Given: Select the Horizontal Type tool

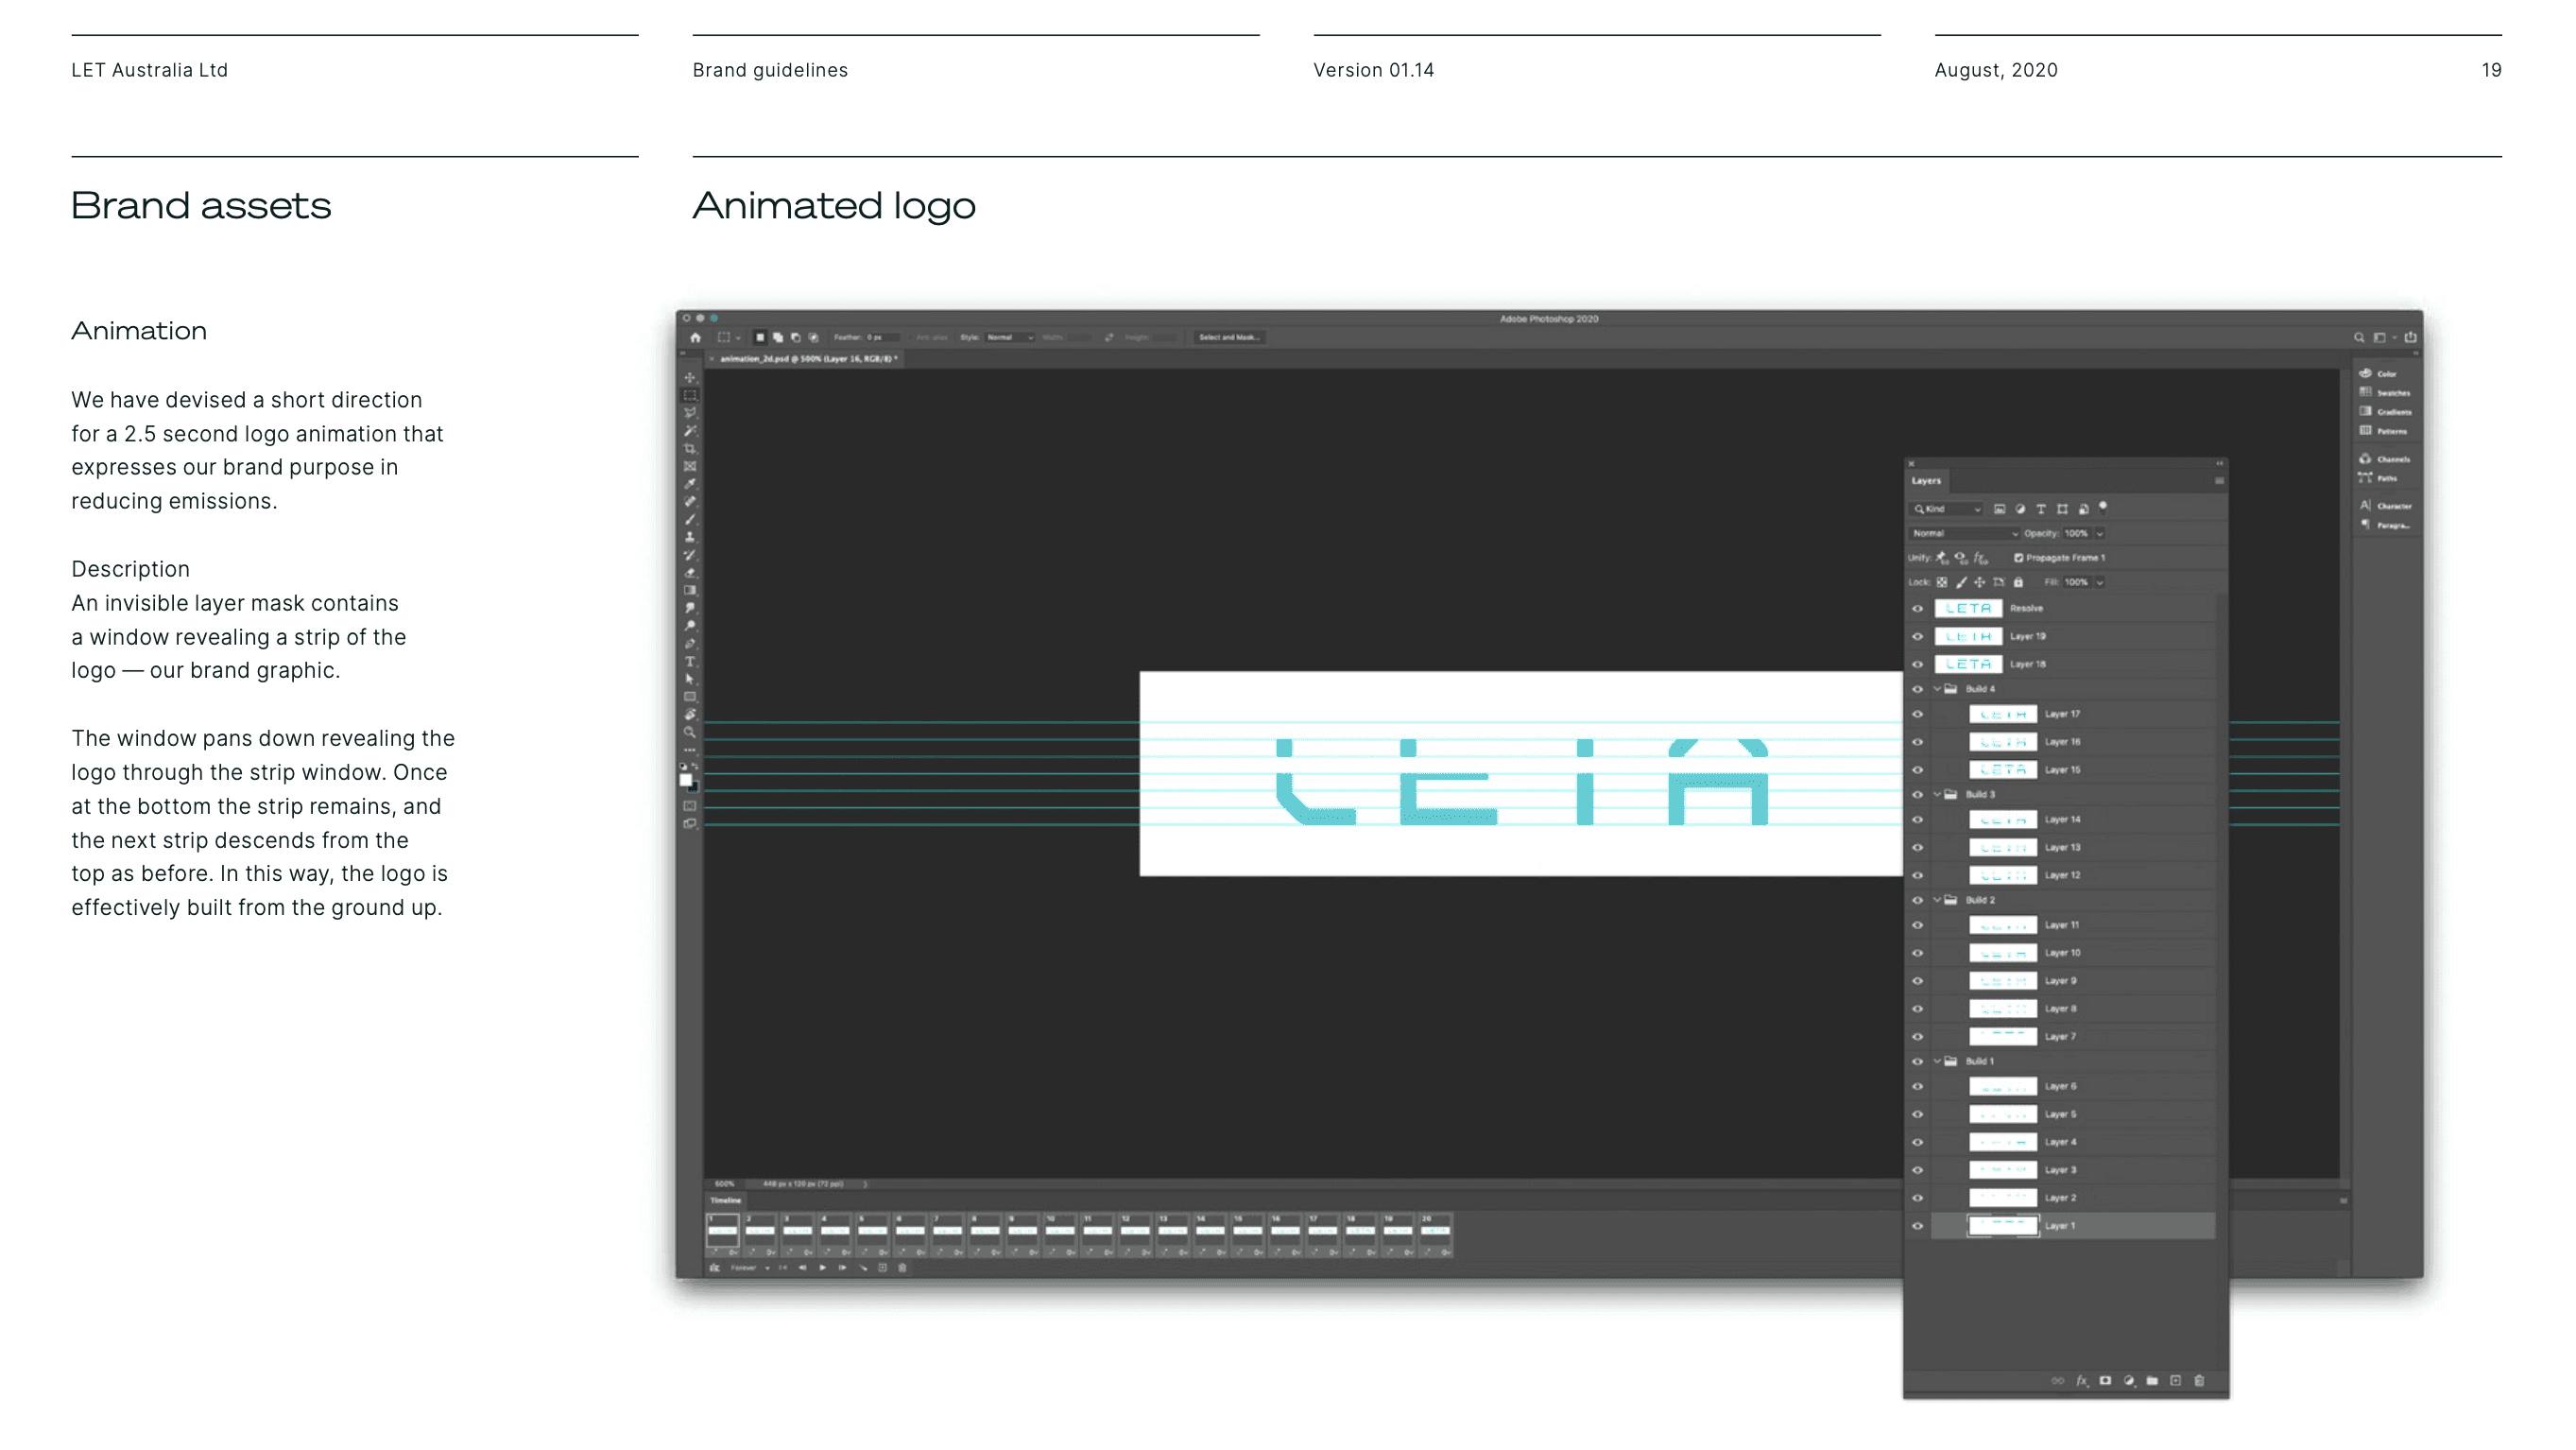Looking at the screenshot, I should point(690,661).
